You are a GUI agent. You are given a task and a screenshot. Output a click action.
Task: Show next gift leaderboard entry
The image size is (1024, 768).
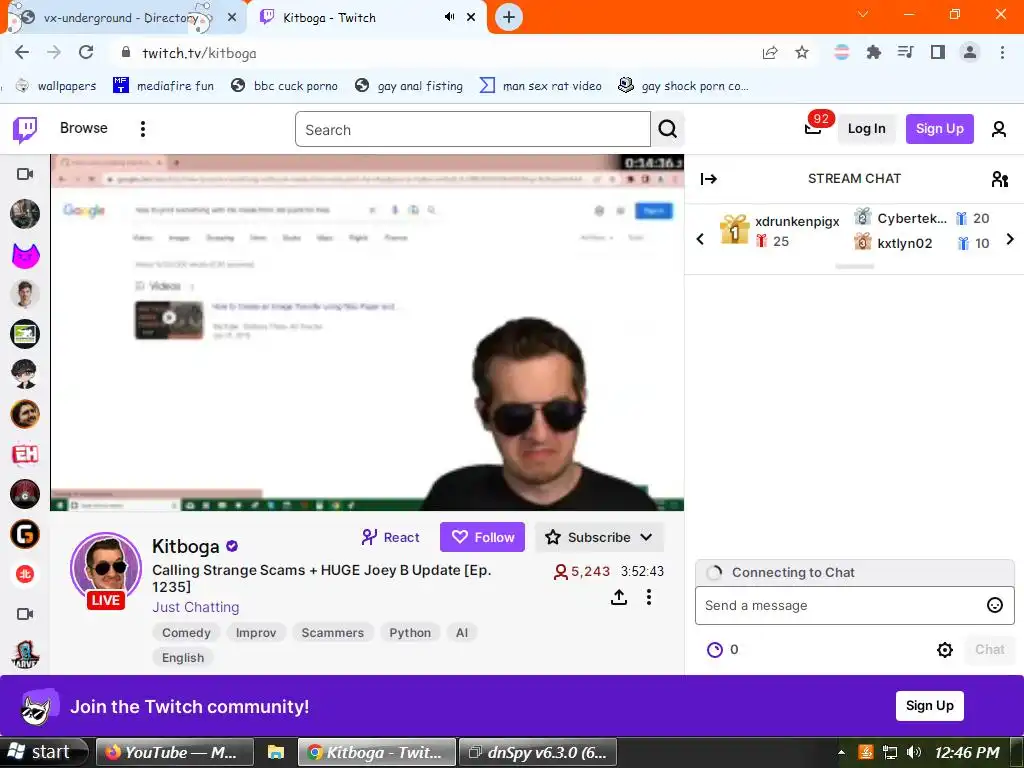click(x=1010, y=239)
